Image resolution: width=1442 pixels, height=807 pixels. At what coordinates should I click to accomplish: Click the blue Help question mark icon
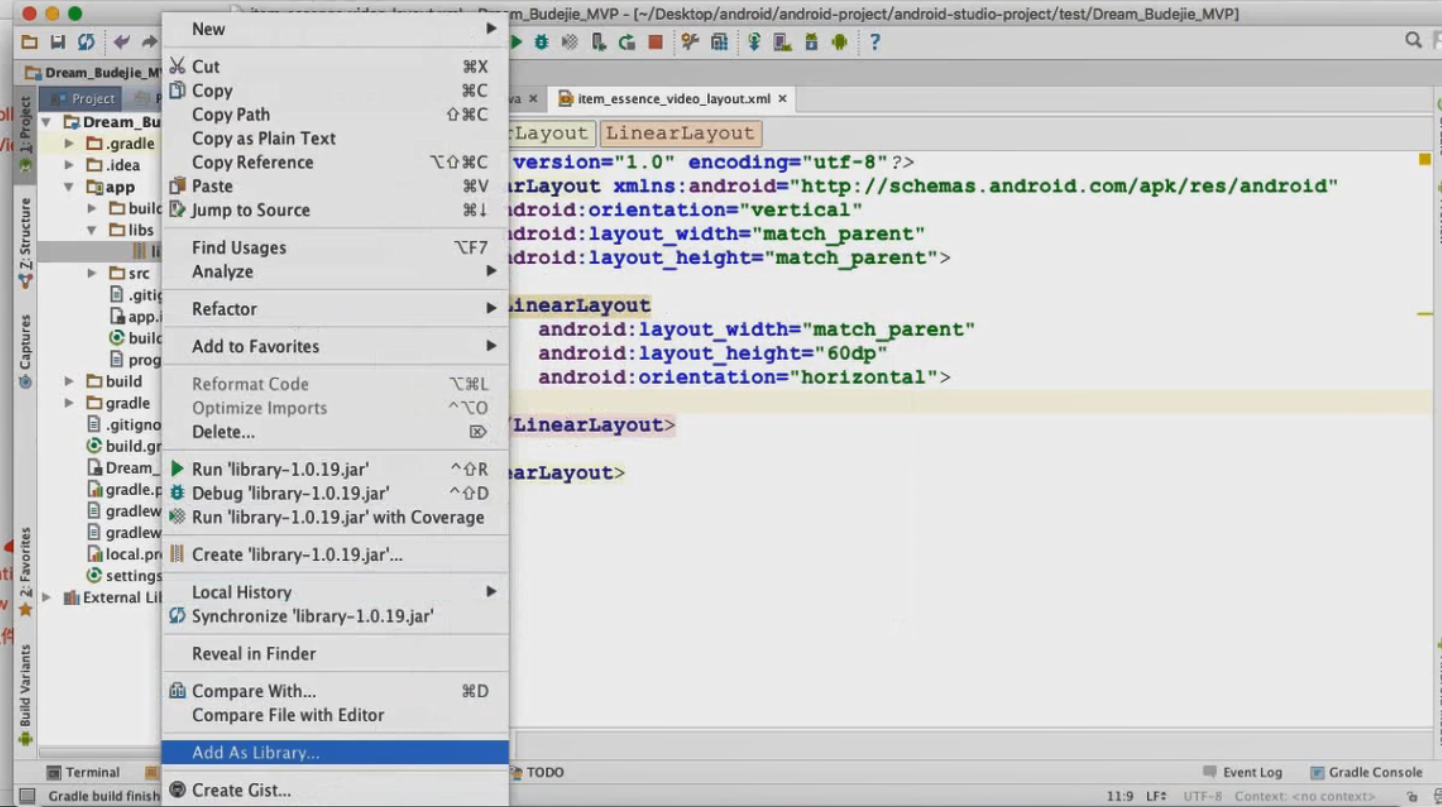pyautogui.click(x=875, y=42)
